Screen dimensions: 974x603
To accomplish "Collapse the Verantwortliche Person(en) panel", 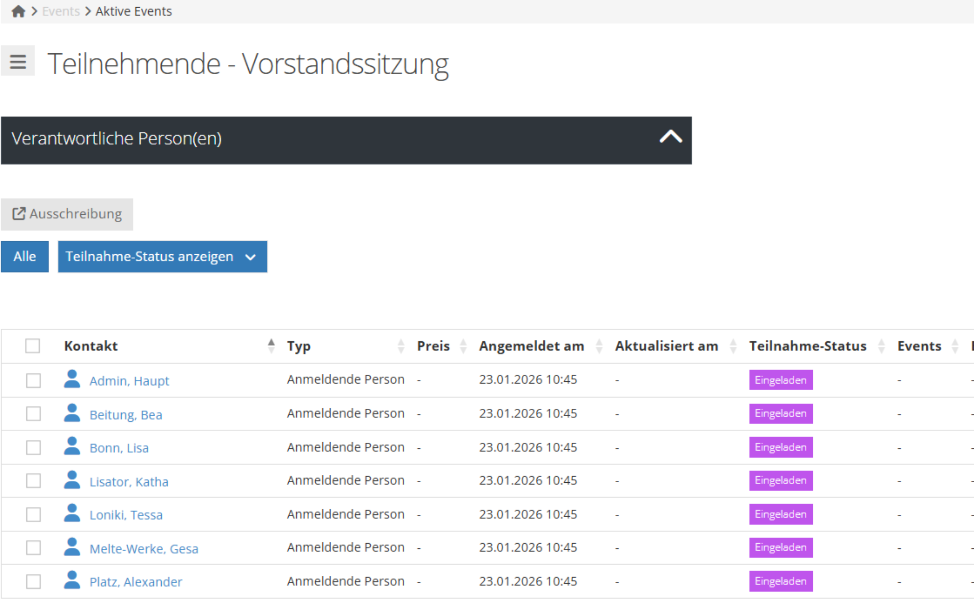I will click(x=670, y=138).
